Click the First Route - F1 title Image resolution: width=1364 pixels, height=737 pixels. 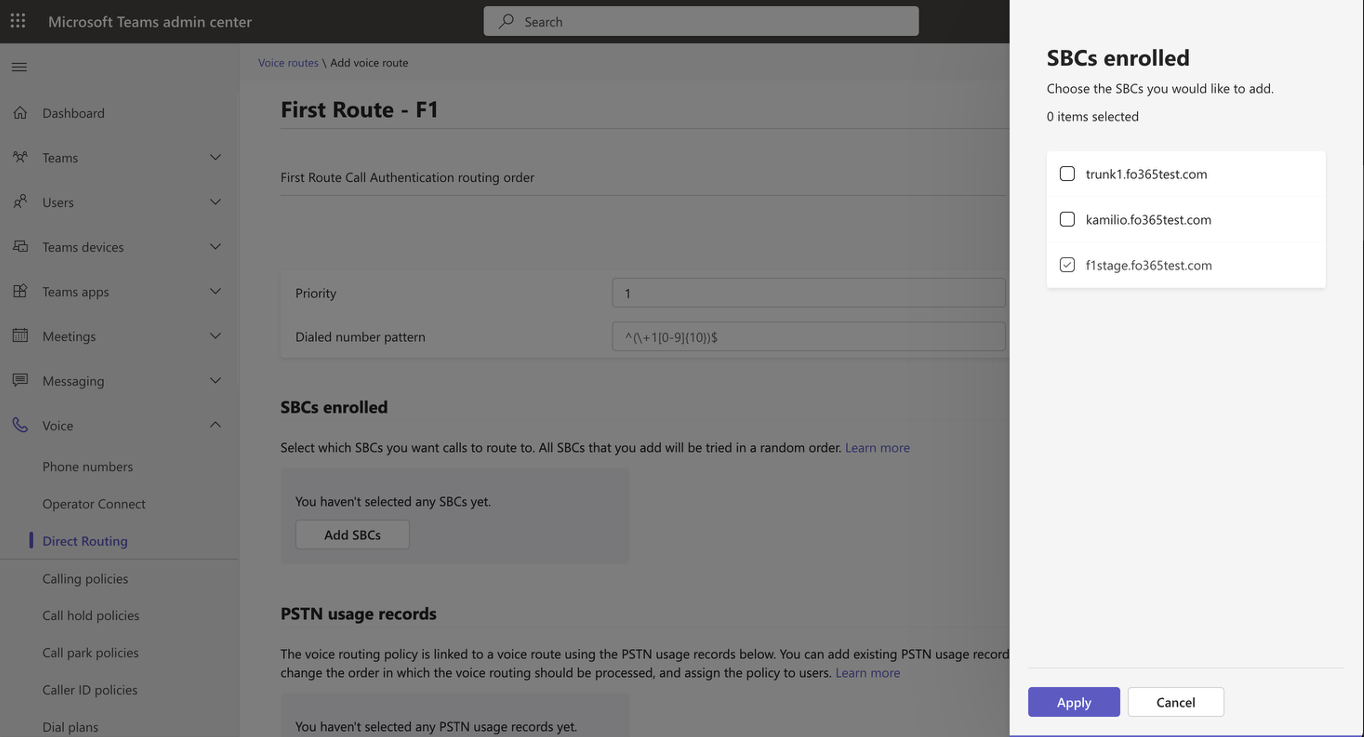(359, 109)
